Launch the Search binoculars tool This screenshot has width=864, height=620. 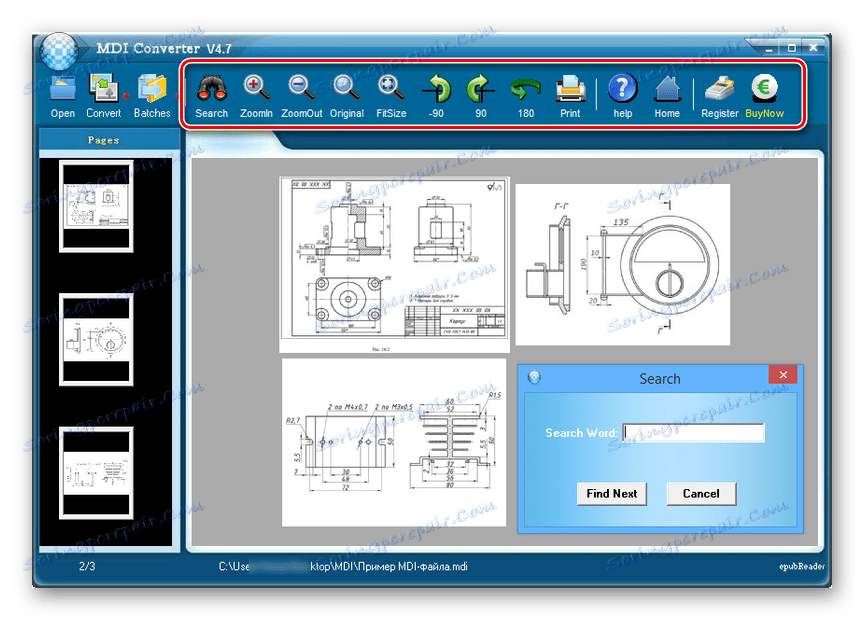pyautogui.click(x=212, y=96)
